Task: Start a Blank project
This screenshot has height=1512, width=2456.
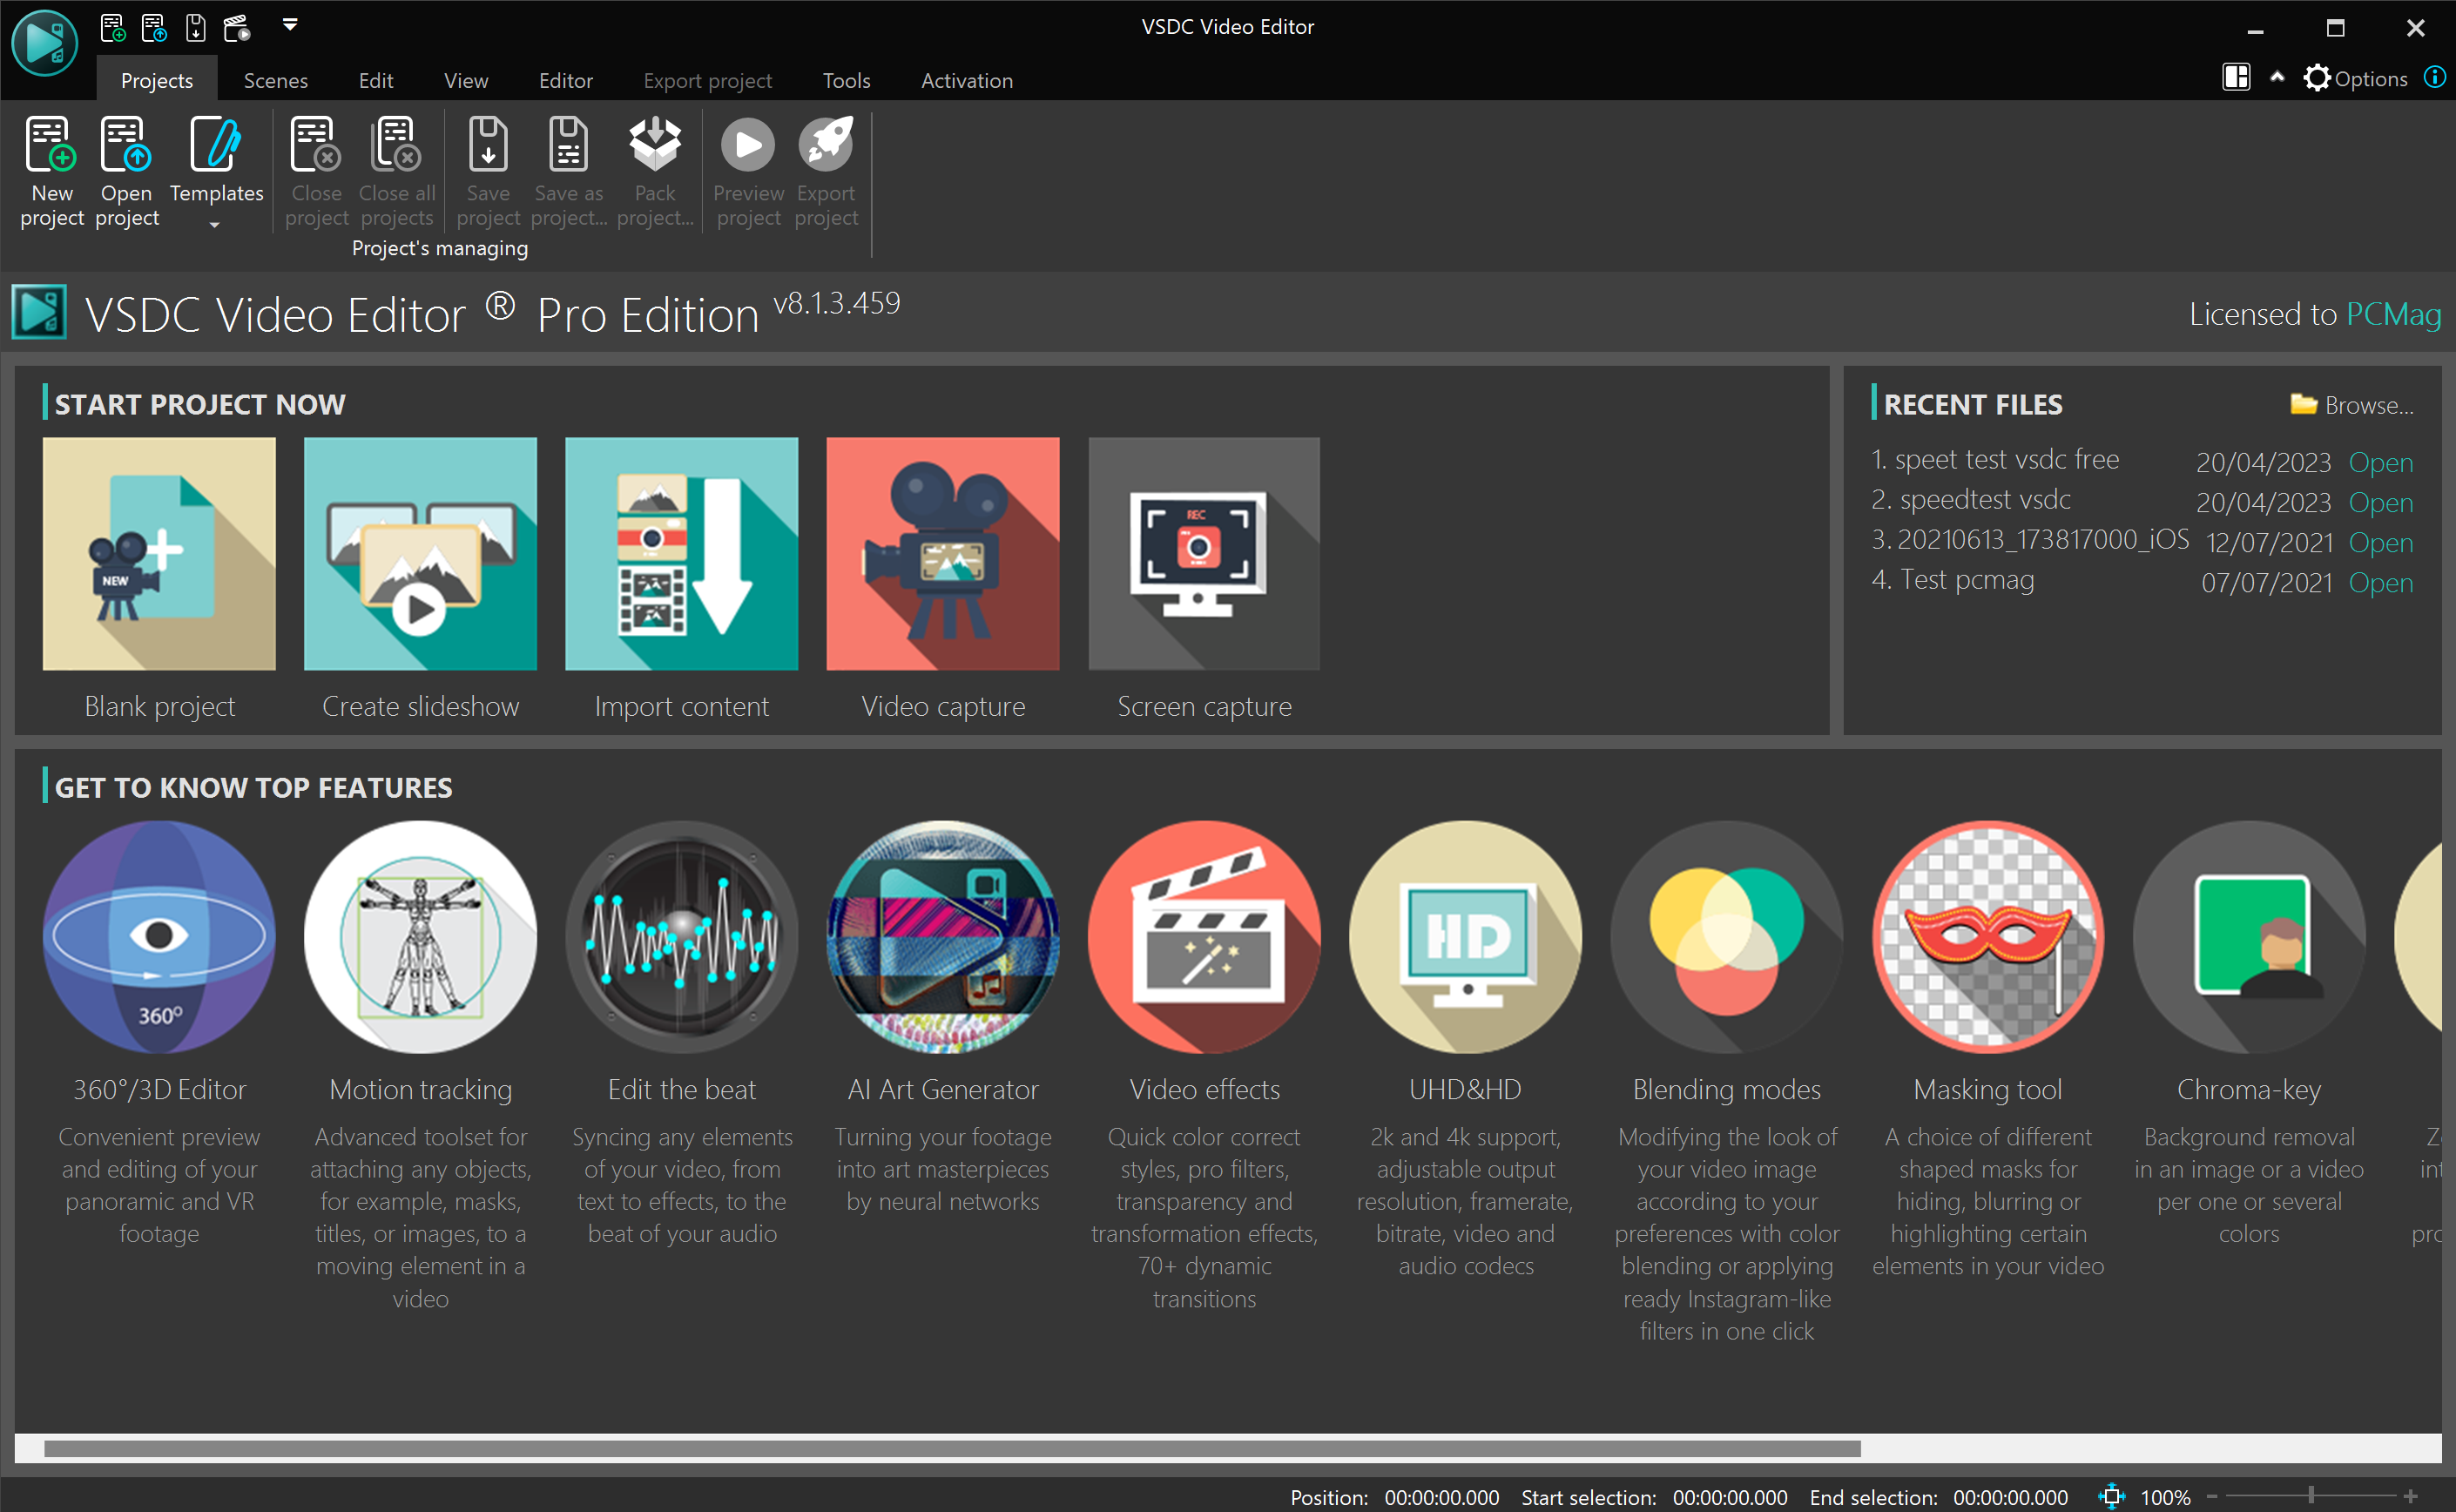Action: pyautogui.click(x=159, y=554)
